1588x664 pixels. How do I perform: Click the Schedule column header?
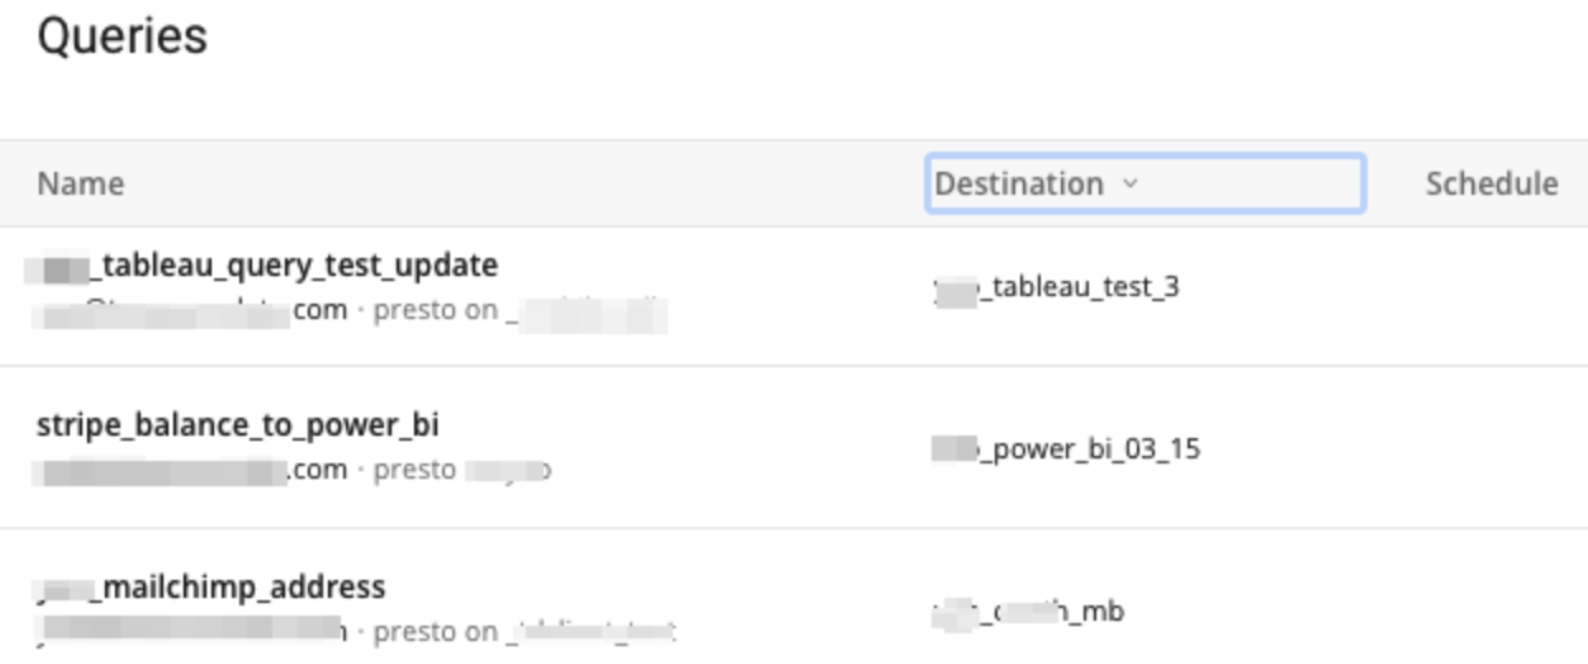point(1491,183)
